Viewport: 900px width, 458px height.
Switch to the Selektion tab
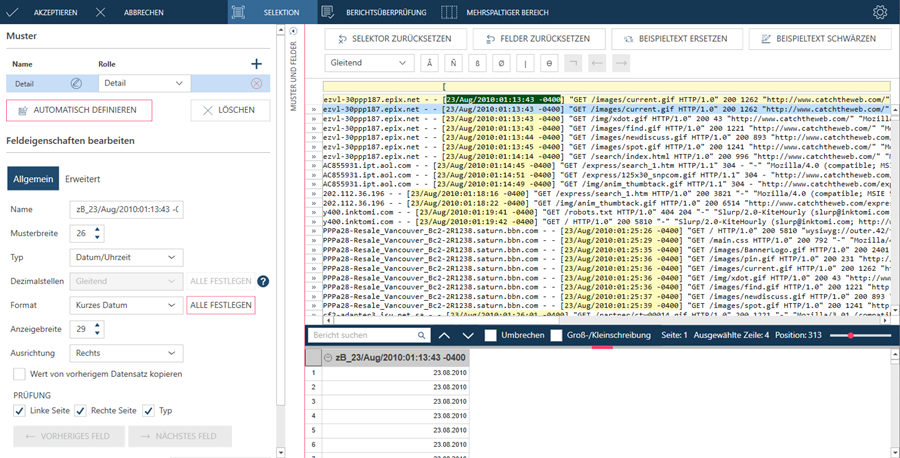click(272, 12)
